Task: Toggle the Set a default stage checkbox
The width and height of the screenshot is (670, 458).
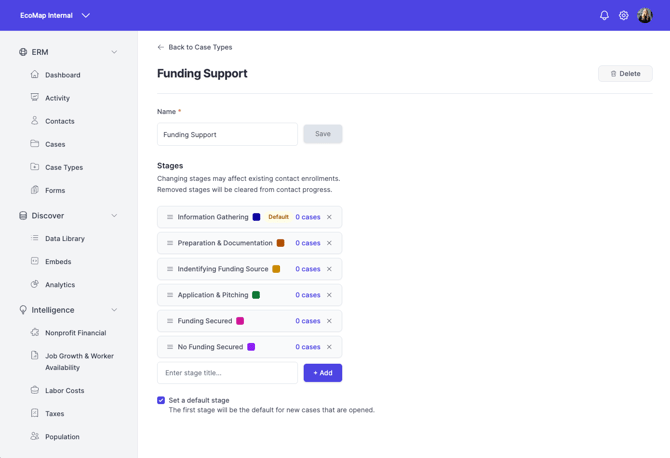Action: [x=161, y=400]
